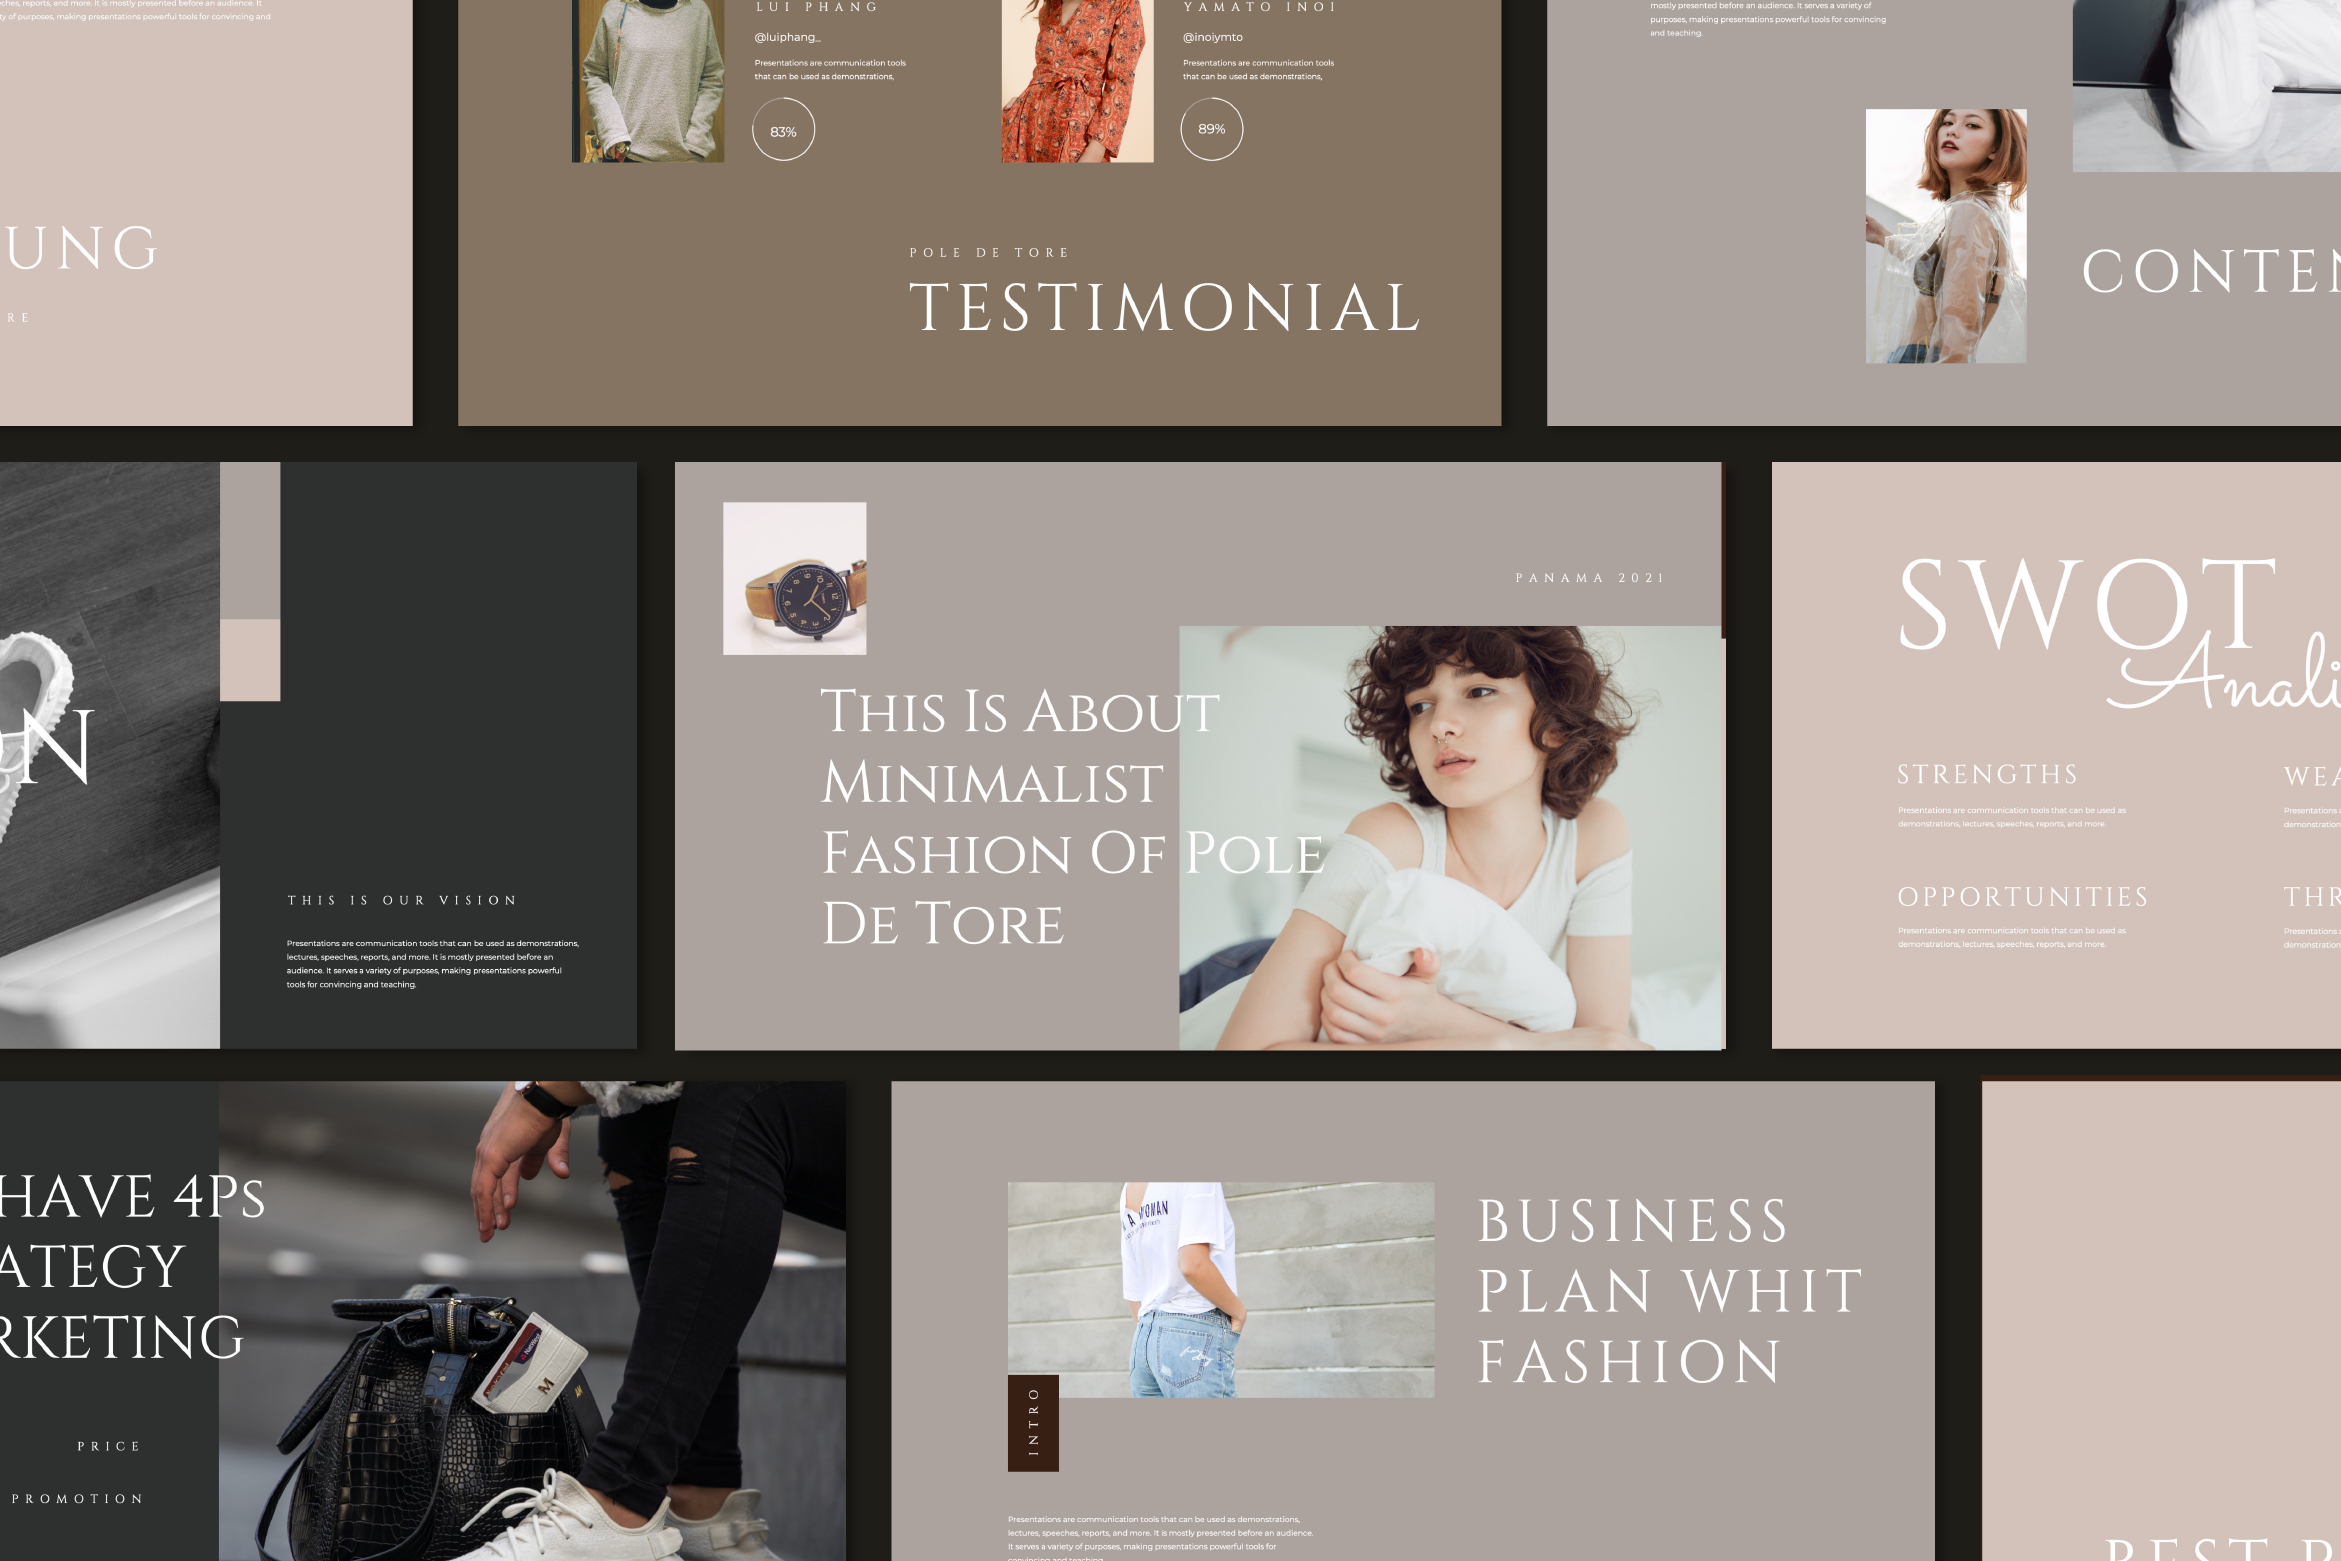This screenshot has width=2341, height=1561.
Task: Select the curly-haired woman with pillow photo
Action: coord(1452,837)
